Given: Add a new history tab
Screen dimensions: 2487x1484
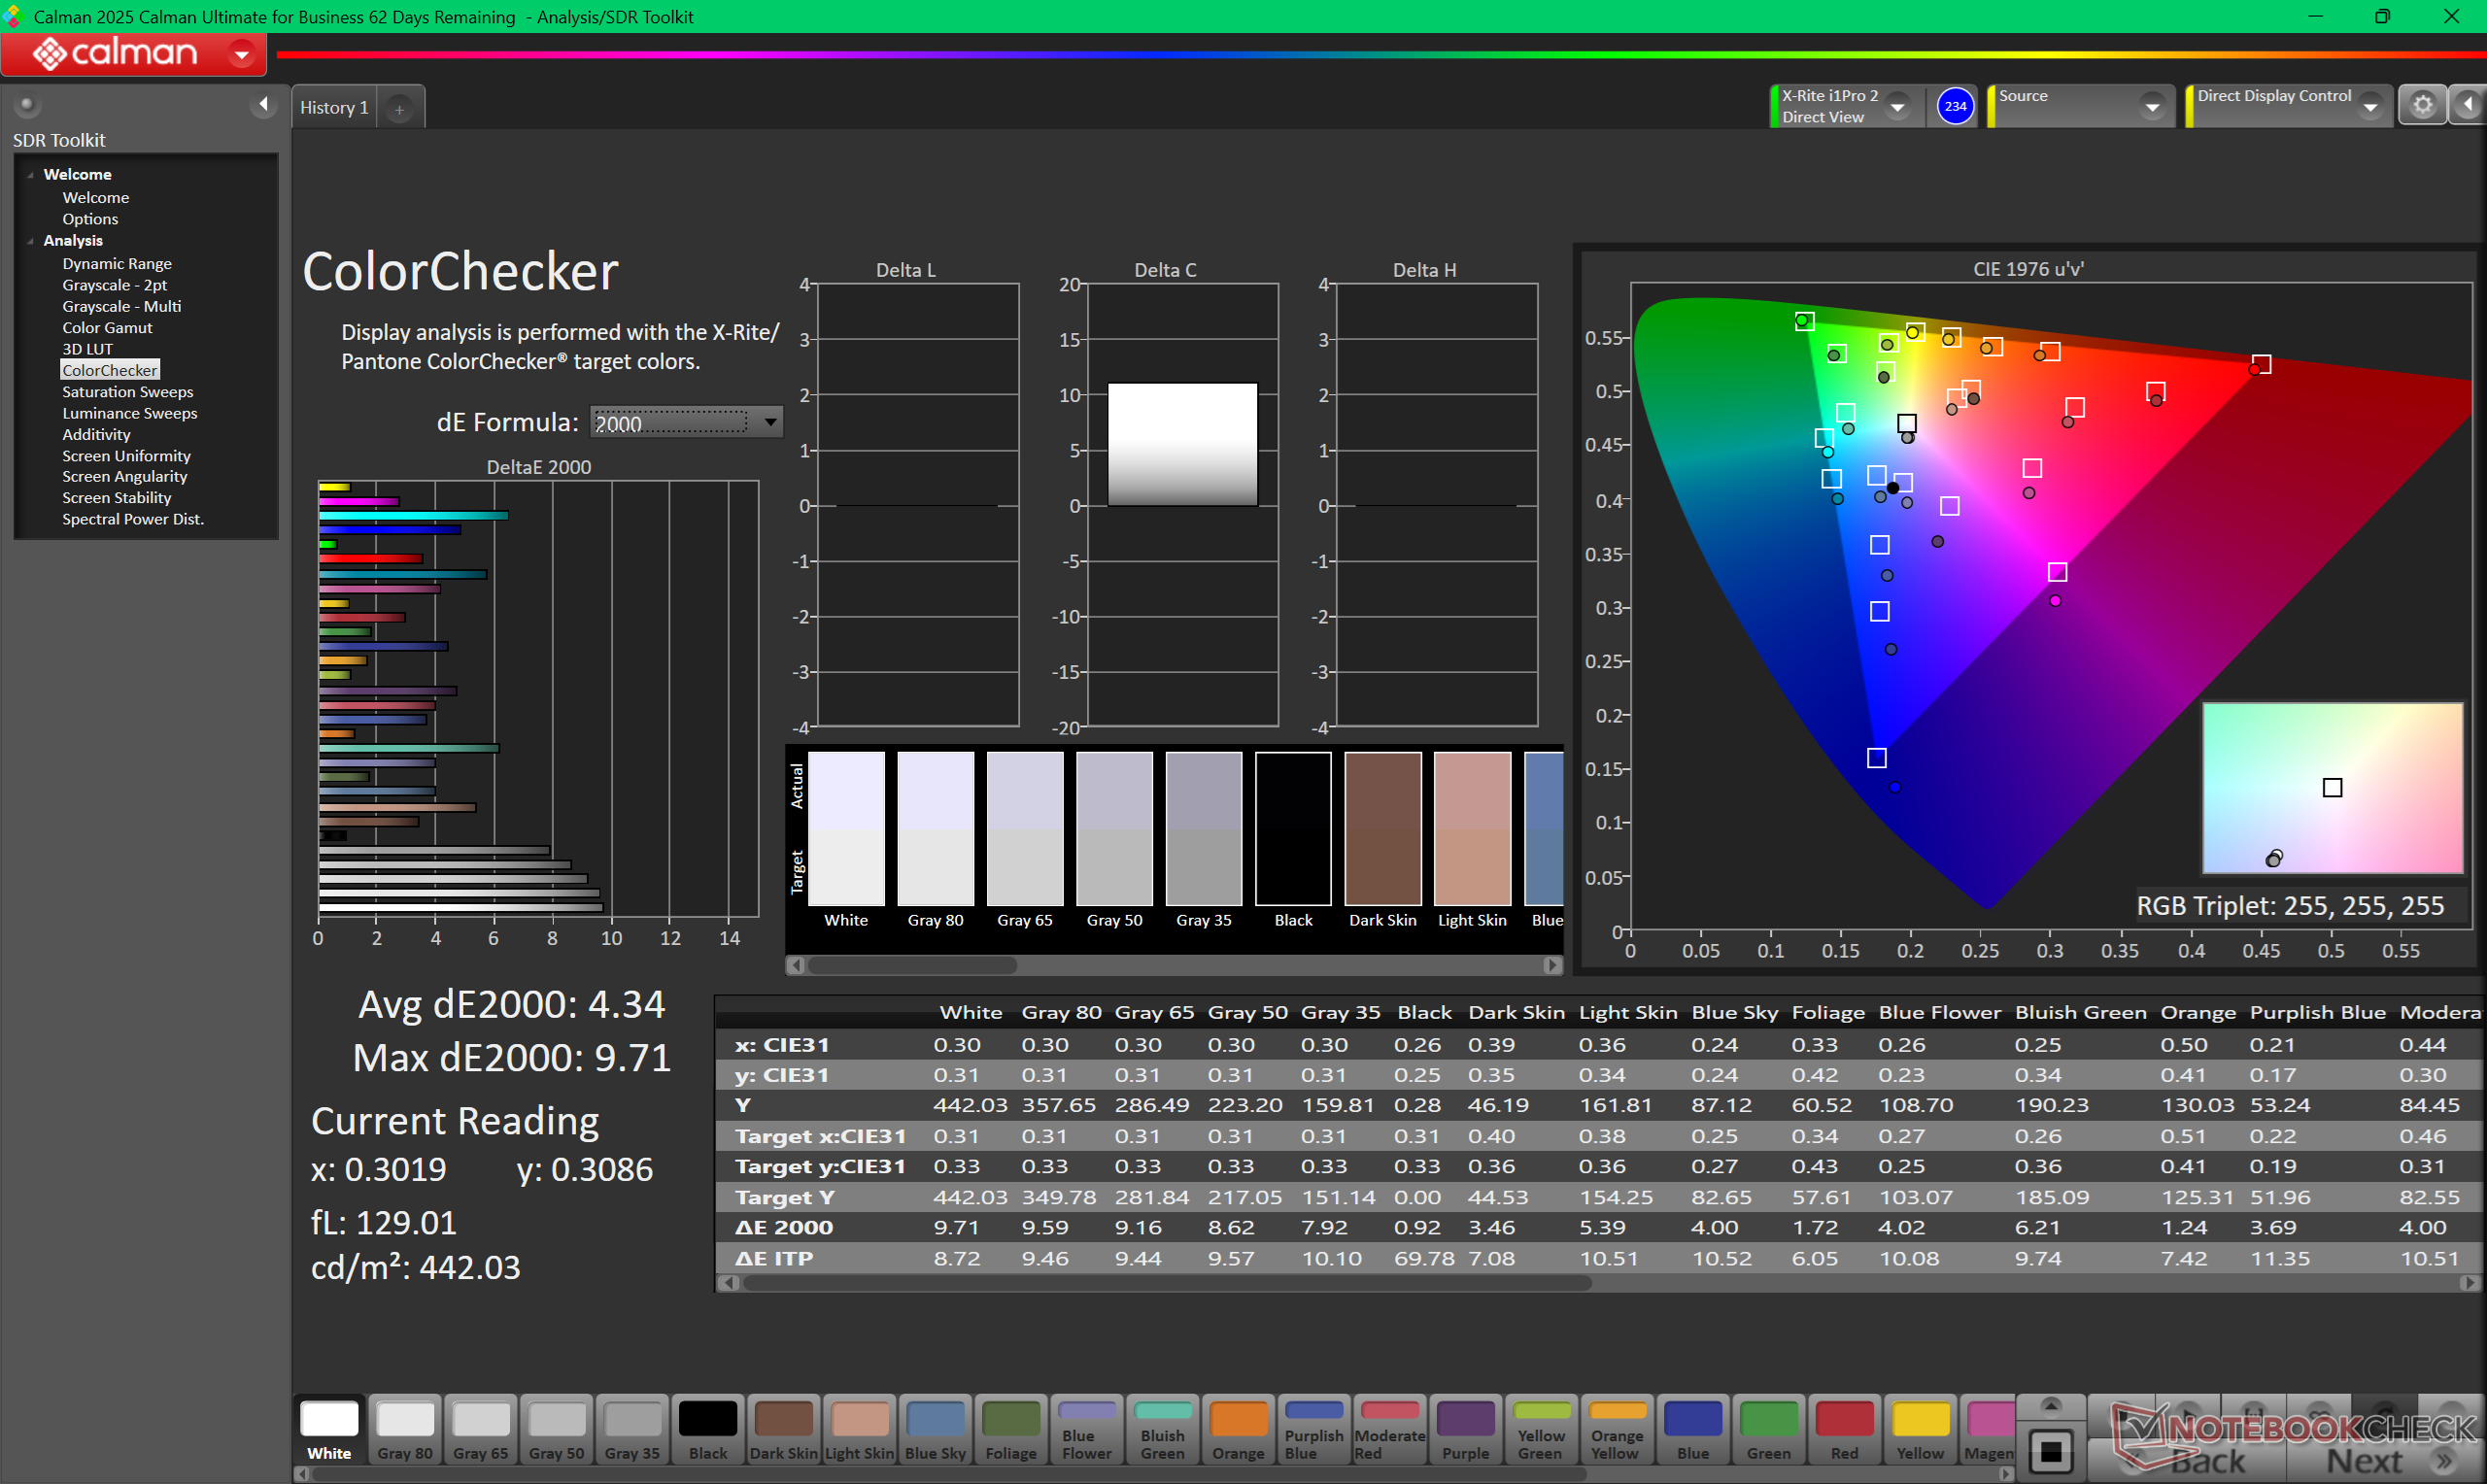Looking at the screenshot, I should pyautogui.click(x=399, y=109).
